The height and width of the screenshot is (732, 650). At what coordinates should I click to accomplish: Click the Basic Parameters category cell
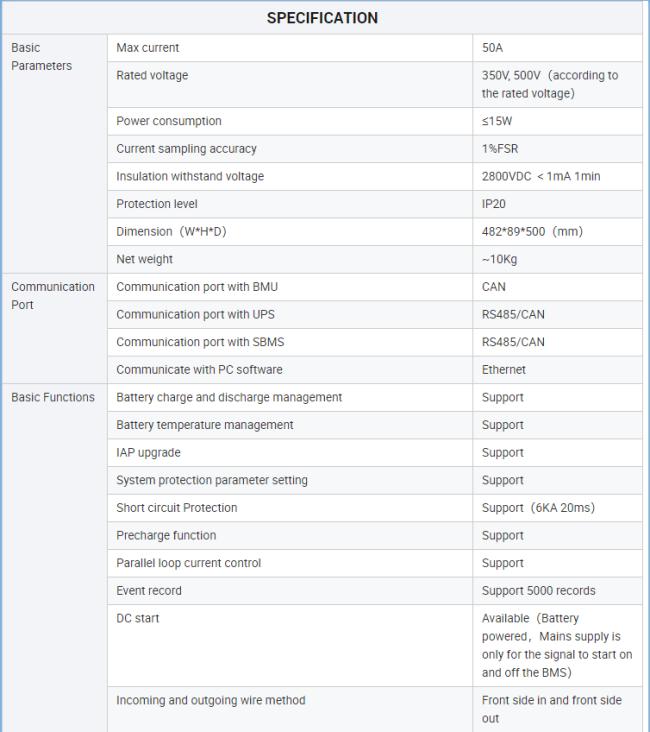tap(42, 57)
